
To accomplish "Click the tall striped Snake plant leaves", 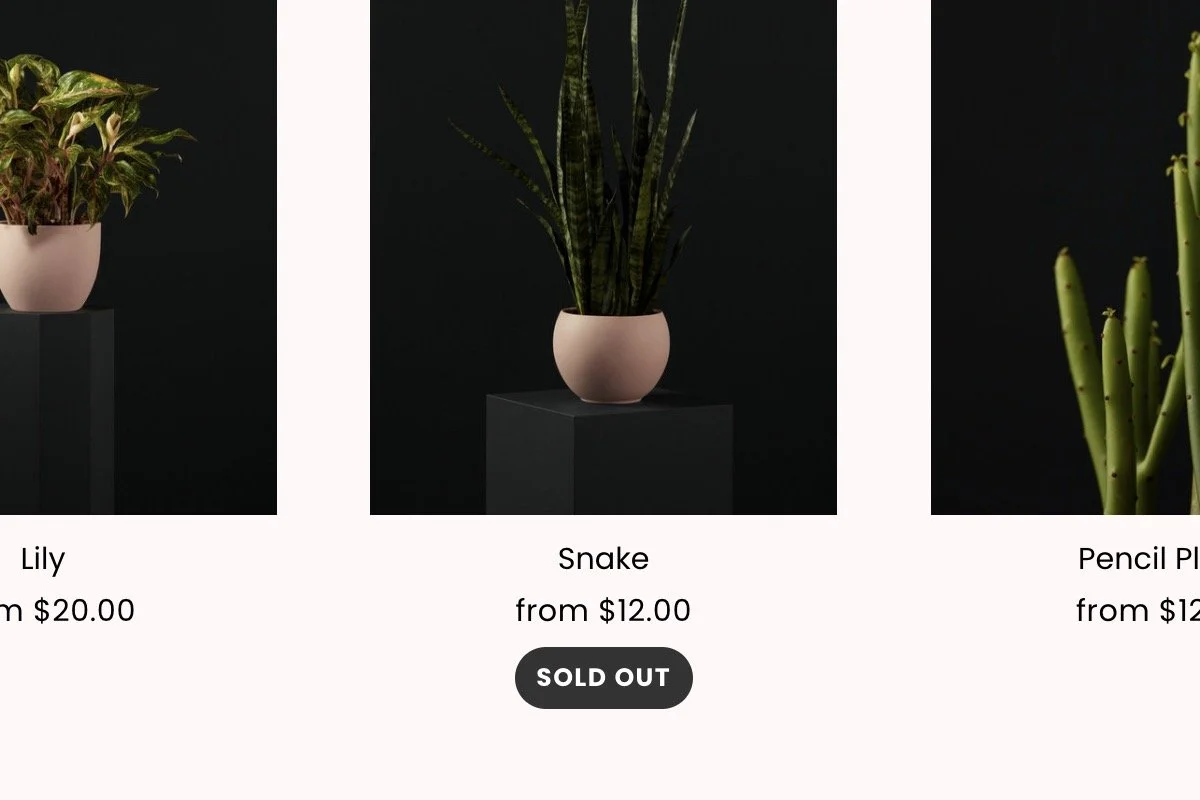I will tap(590, 160).
